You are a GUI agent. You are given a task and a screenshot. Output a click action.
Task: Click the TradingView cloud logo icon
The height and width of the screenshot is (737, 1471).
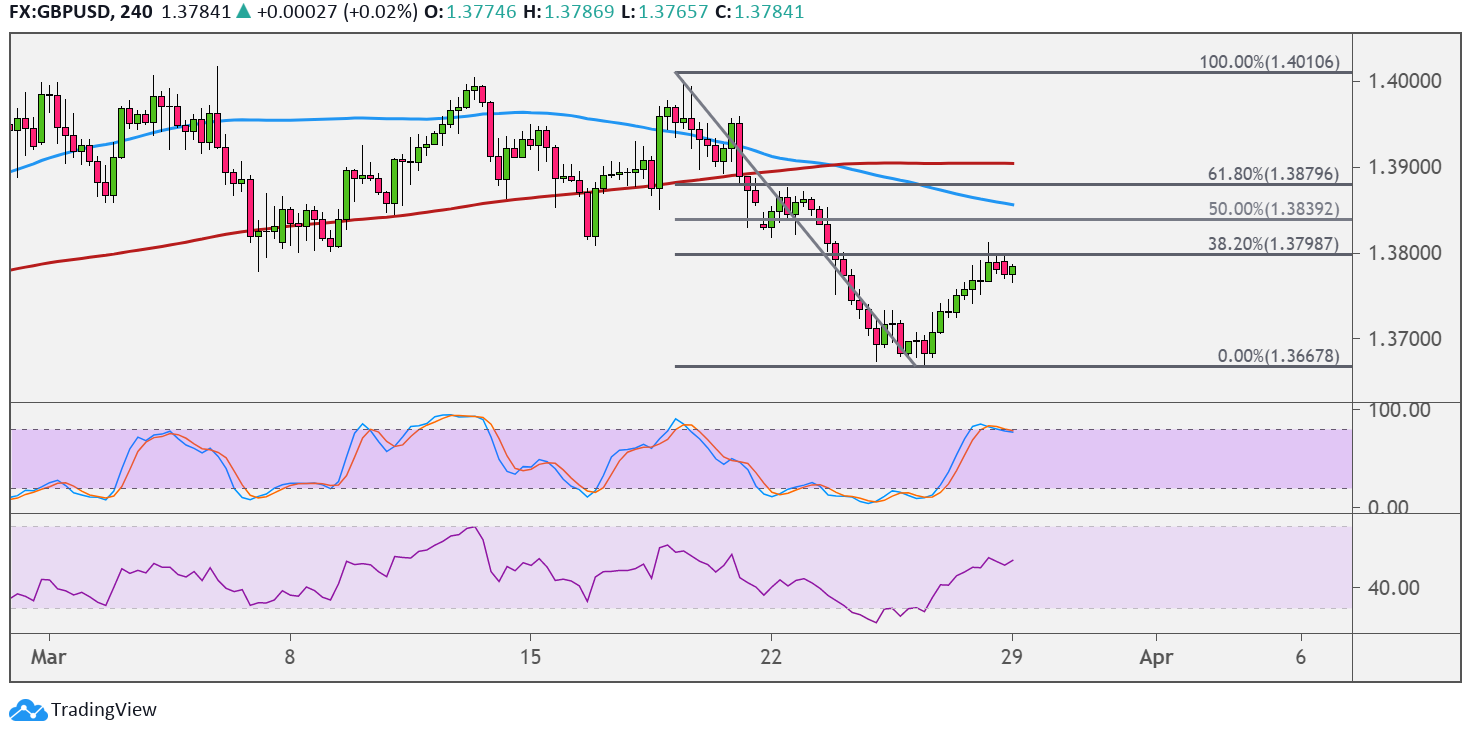point(28,710)
